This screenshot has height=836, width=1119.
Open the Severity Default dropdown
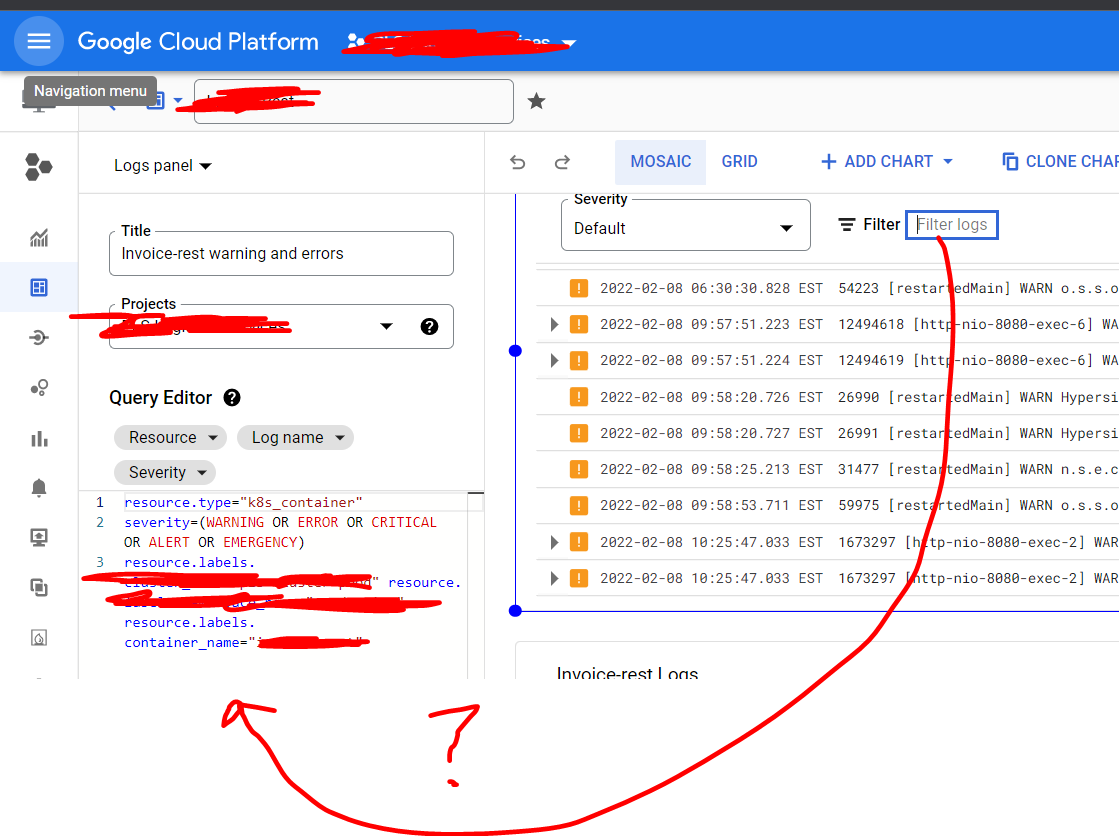tap(685, 228)
